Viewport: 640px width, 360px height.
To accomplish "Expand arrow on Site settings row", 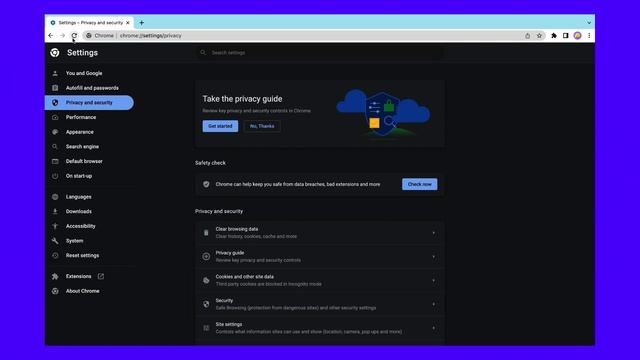I will [x=433, y=328].
